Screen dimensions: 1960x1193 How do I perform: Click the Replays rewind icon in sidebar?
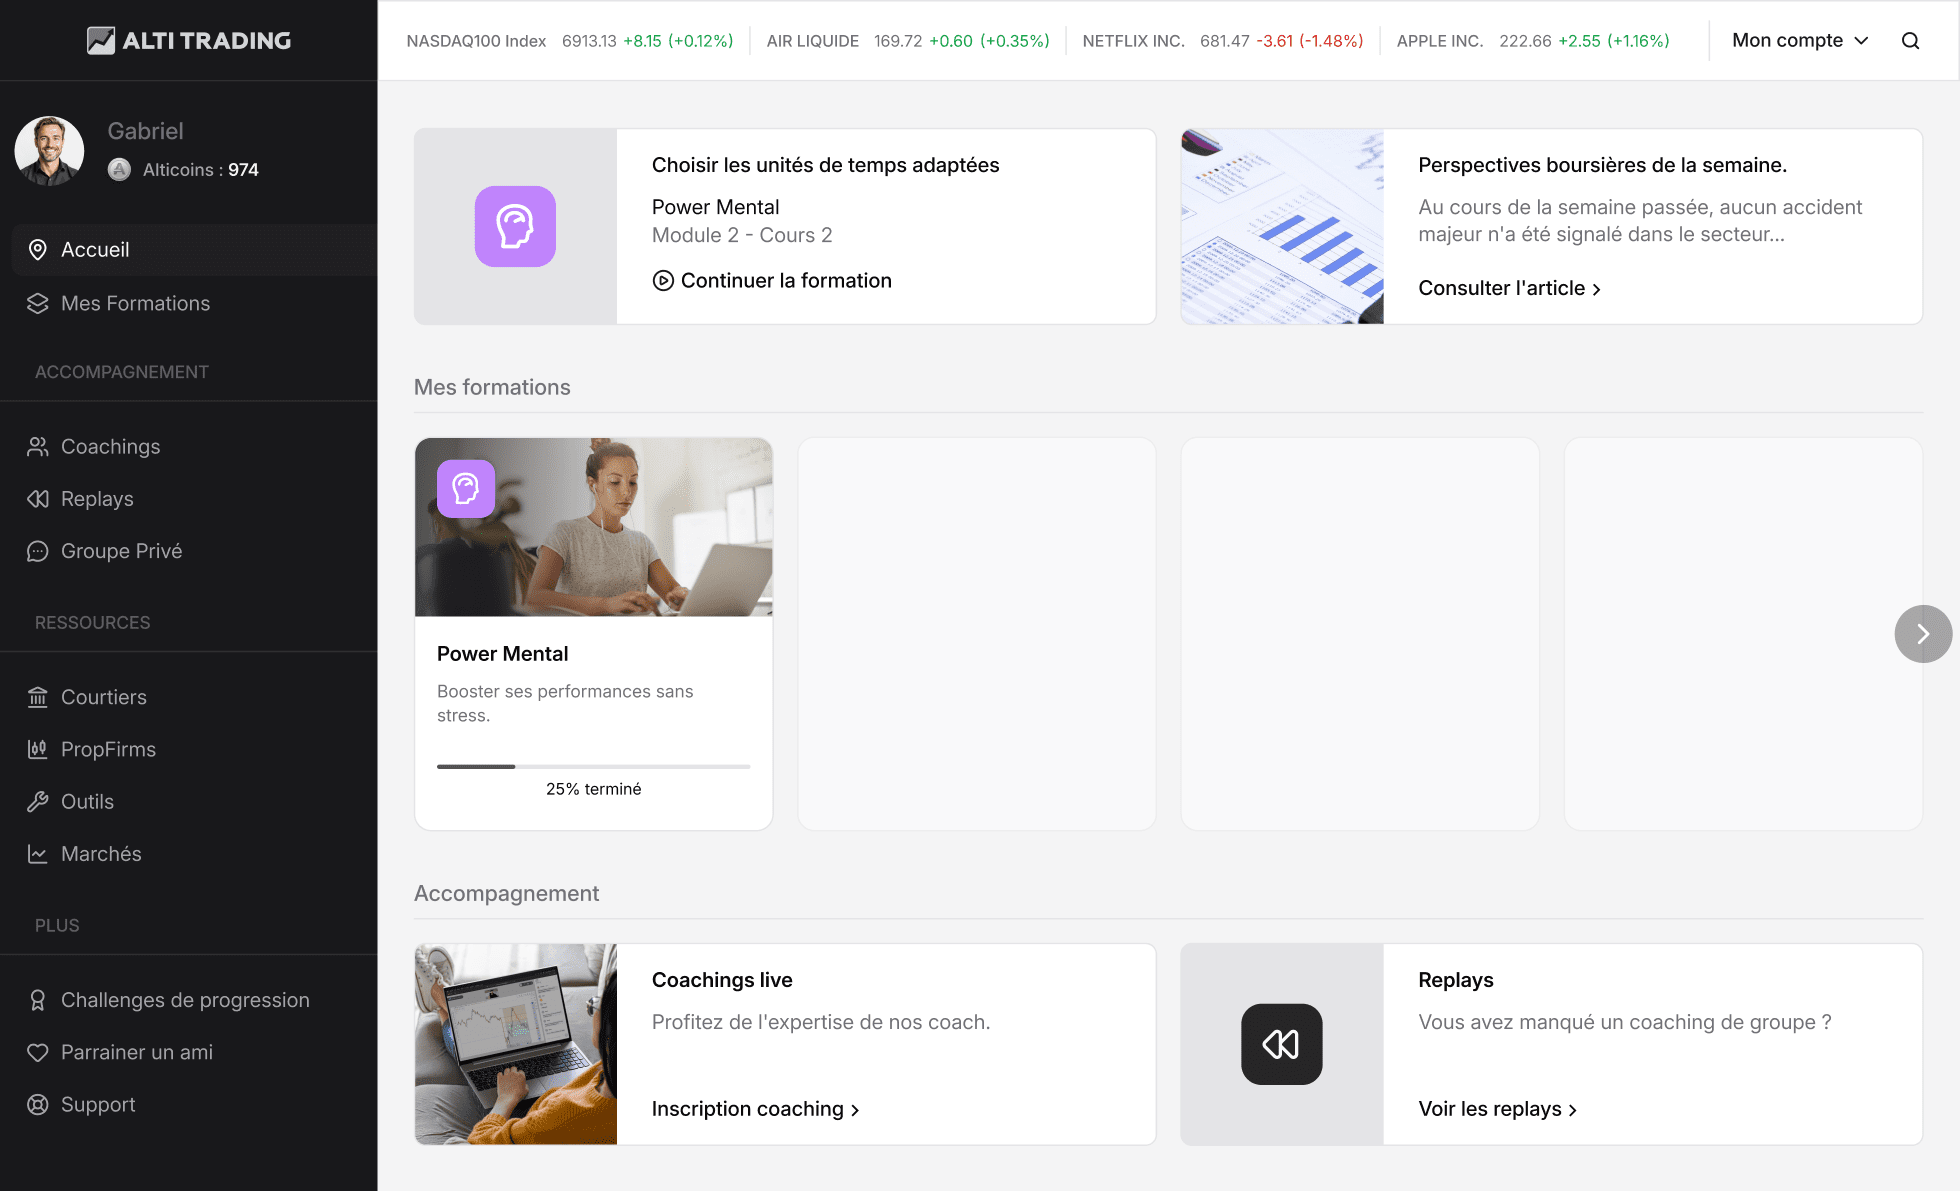[38, 499]
